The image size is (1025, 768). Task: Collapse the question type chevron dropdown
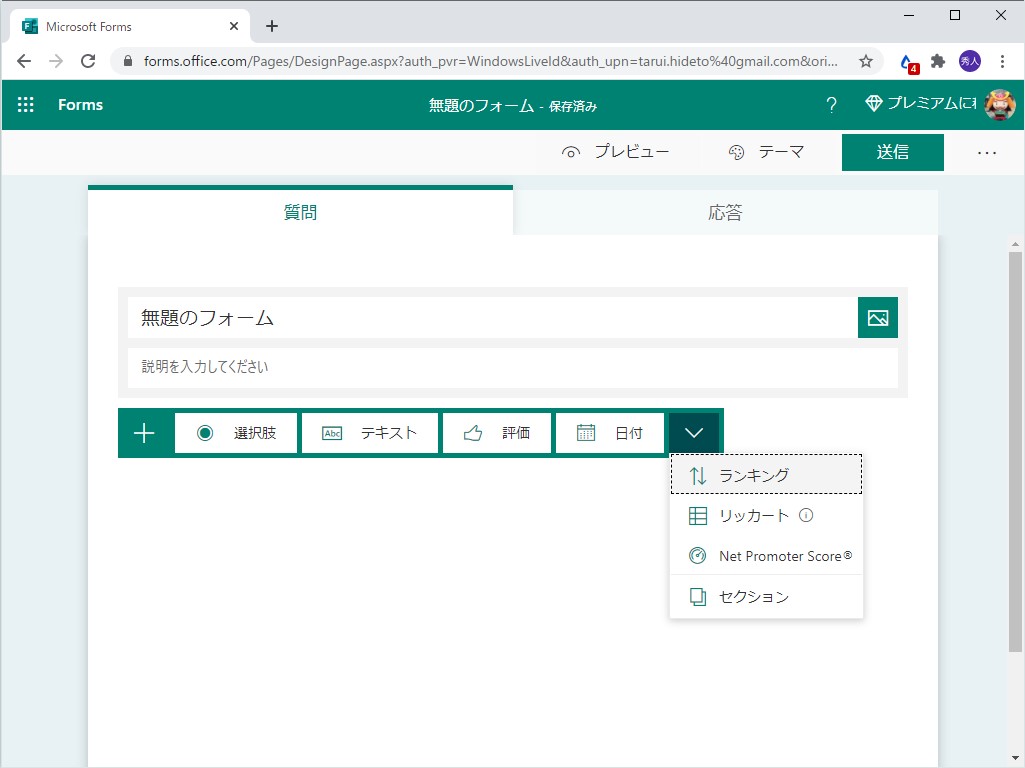(694, 432)
